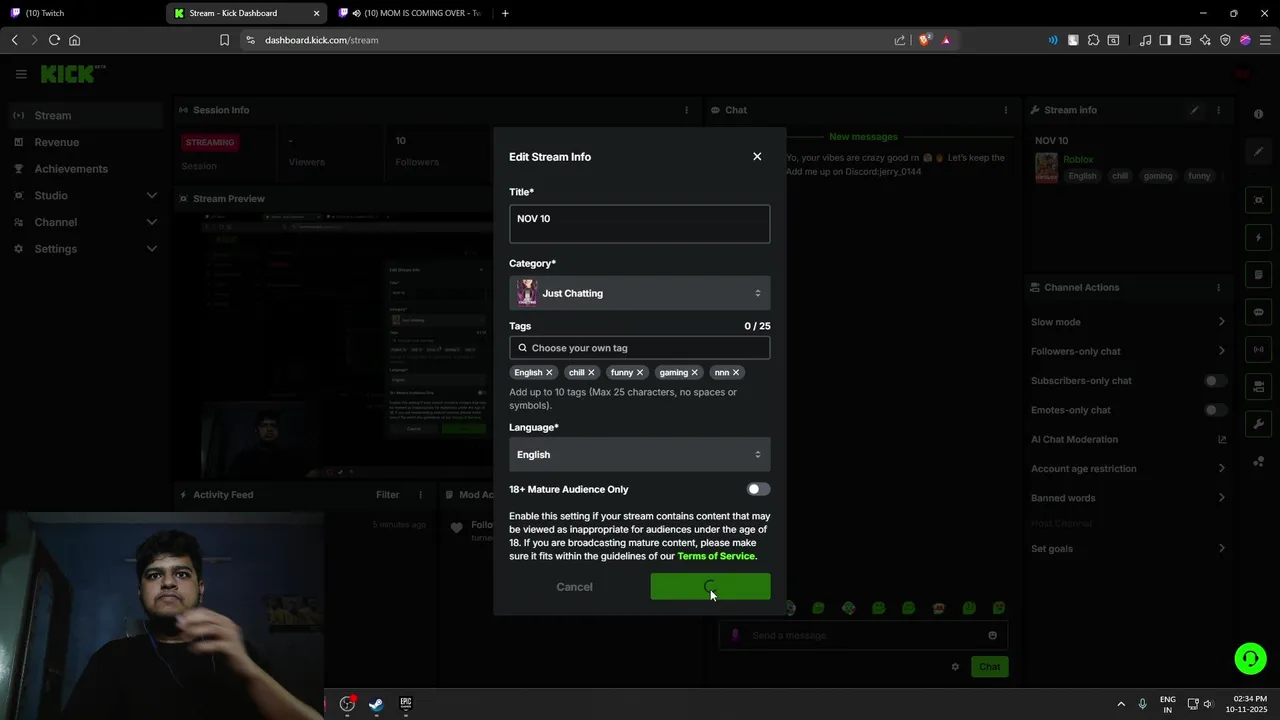
Task: Click the tag search magnifier icon
Action: [x=522, y=348]
